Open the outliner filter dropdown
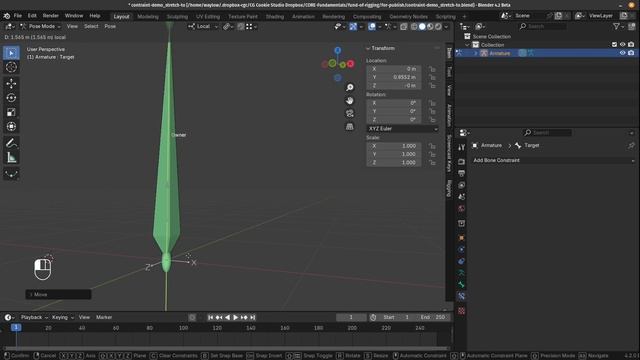The width and height of the screenshot is (640, 360). click(618, 27)
